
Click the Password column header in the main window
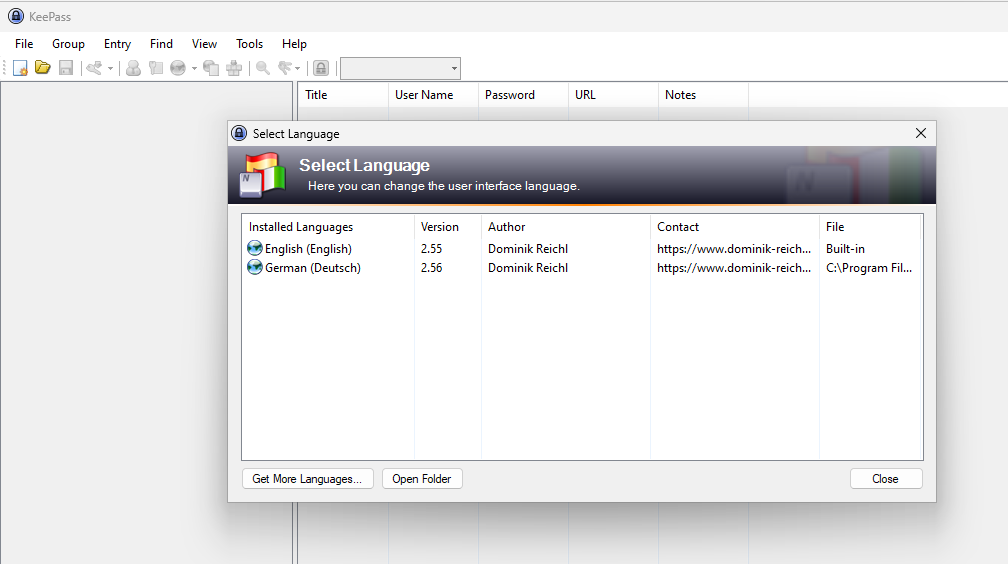523,95
